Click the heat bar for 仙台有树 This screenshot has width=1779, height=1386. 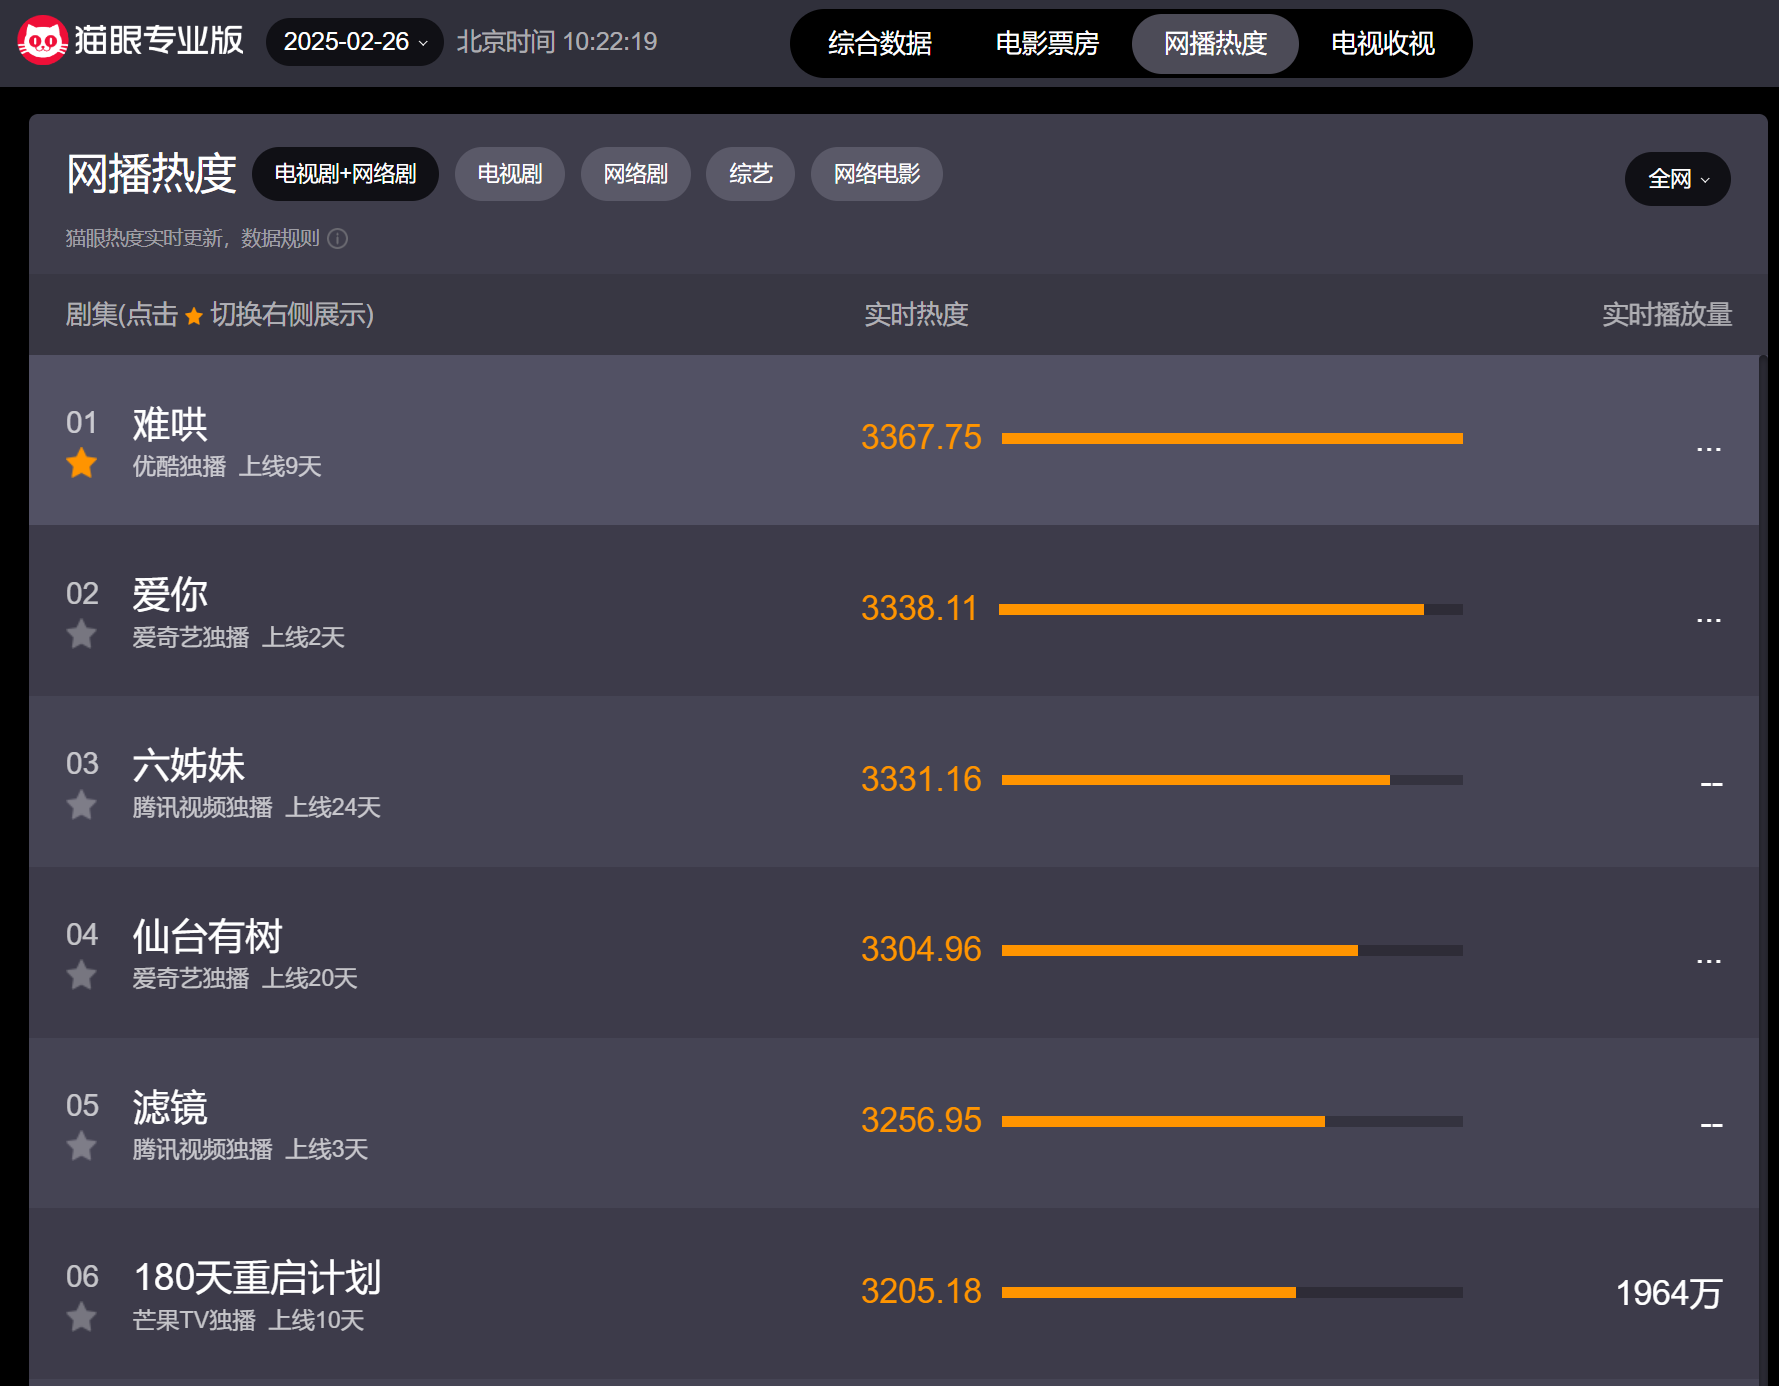[1232, 950]
